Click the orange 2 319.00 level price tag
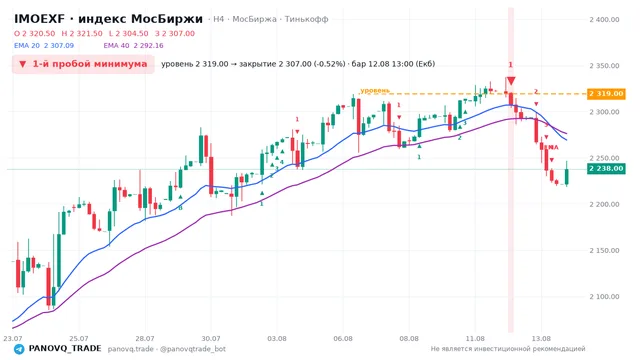The image size is (640, 360). click(606, 94)
